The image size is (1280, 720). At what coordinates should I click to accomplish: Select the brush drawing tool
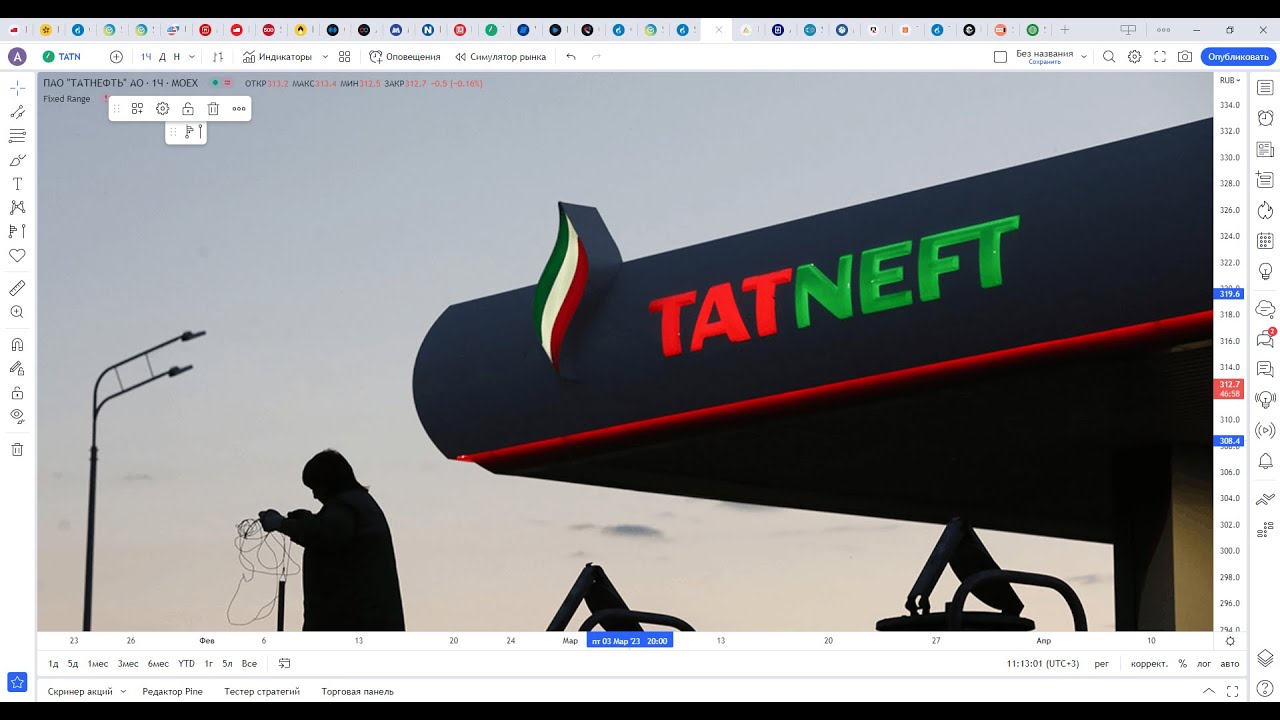pos(17,160)
